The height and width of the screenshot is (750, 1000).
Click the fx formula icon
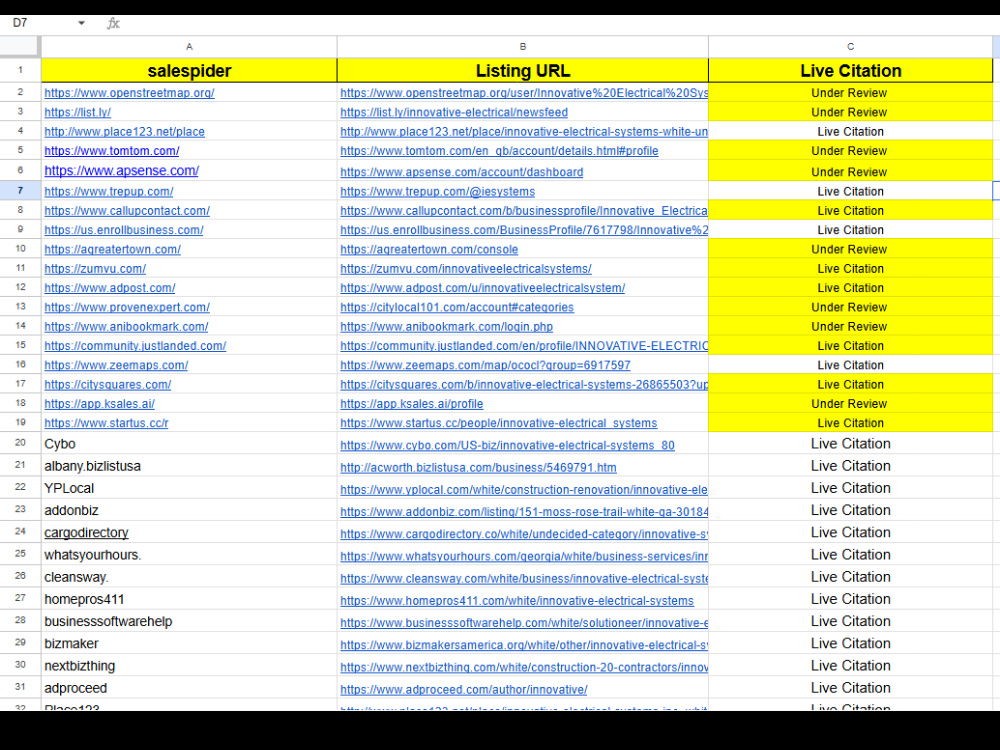113,24
